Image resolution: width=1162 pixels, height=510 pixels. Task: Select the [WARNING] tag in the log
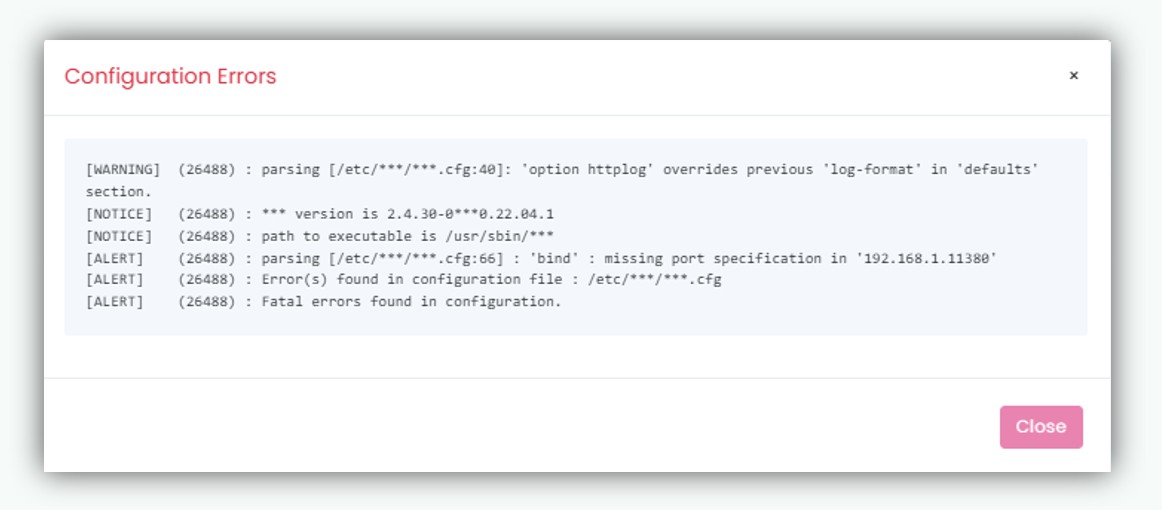pos(122,170)
